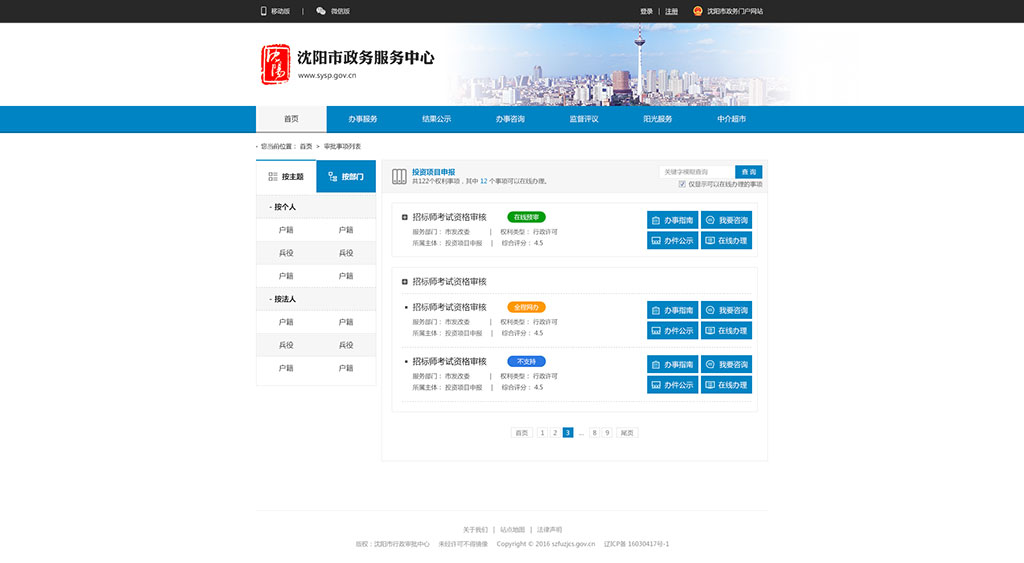Expand the item with green 在线预审 badge
This screenshot has width=1024, height=563.
(x=405, y=217)
